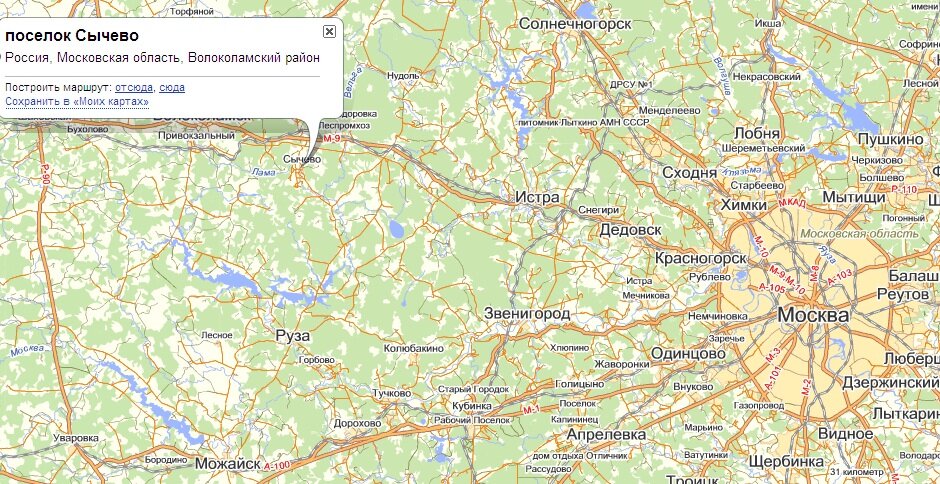Click the 'отсюда' route link
This screenshot has width=940, height=484.
click(134, 88)
